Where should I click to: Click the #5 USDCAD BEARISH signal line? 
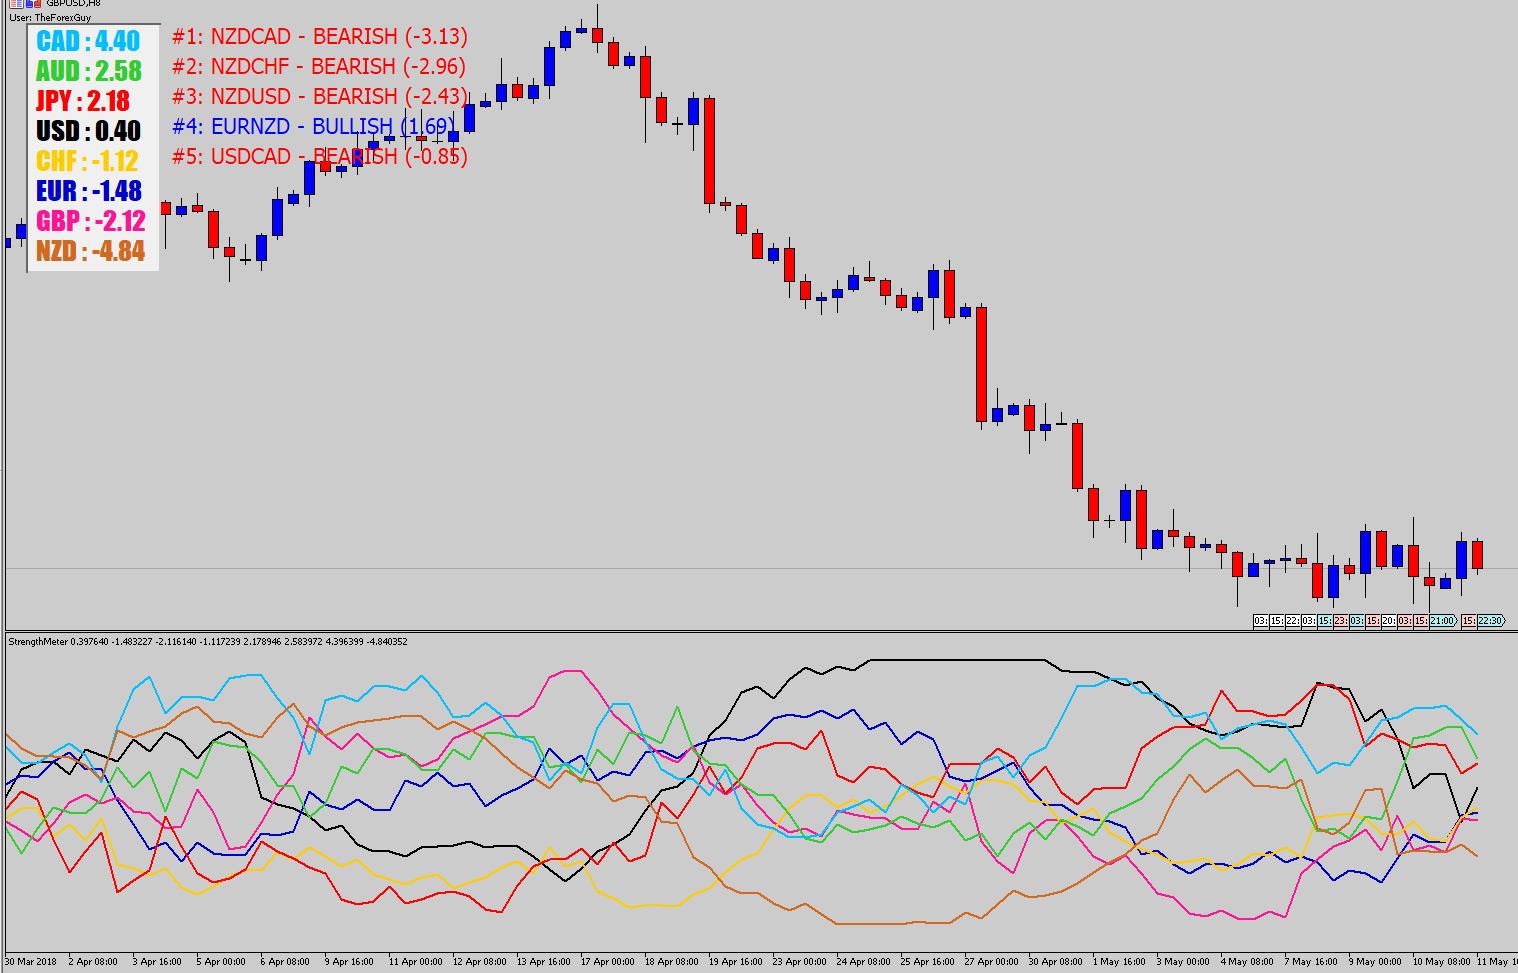(x=320, y=157)
